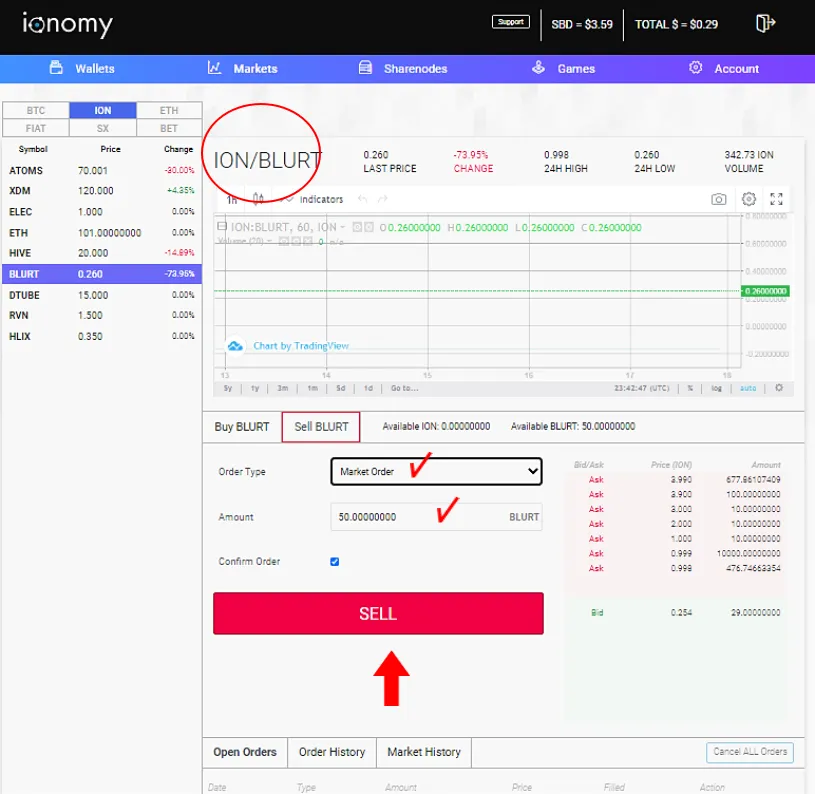Click the logout icon in header
815x794 pixels.
(x=765, y=23)
